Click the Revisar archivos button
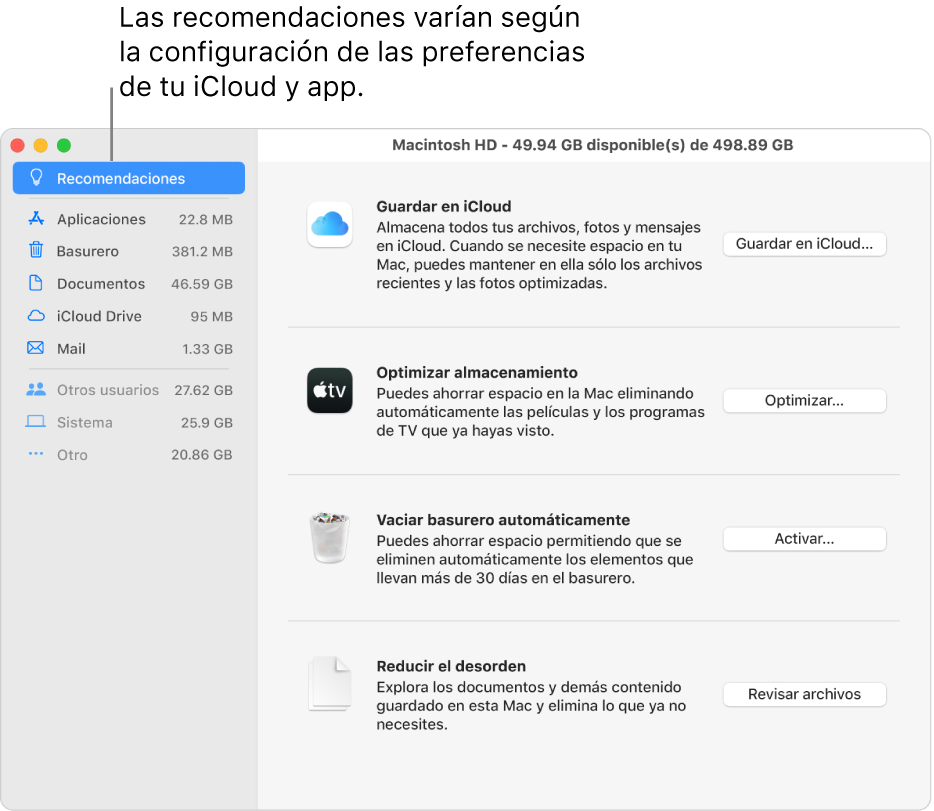This screenshot has height=811, width=934. pyautogui.click(x=804, y=694)
